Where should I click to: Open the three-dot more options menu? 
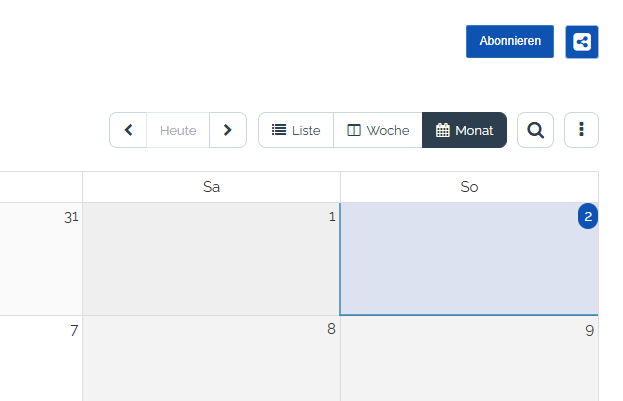click(x=581, y=130)
